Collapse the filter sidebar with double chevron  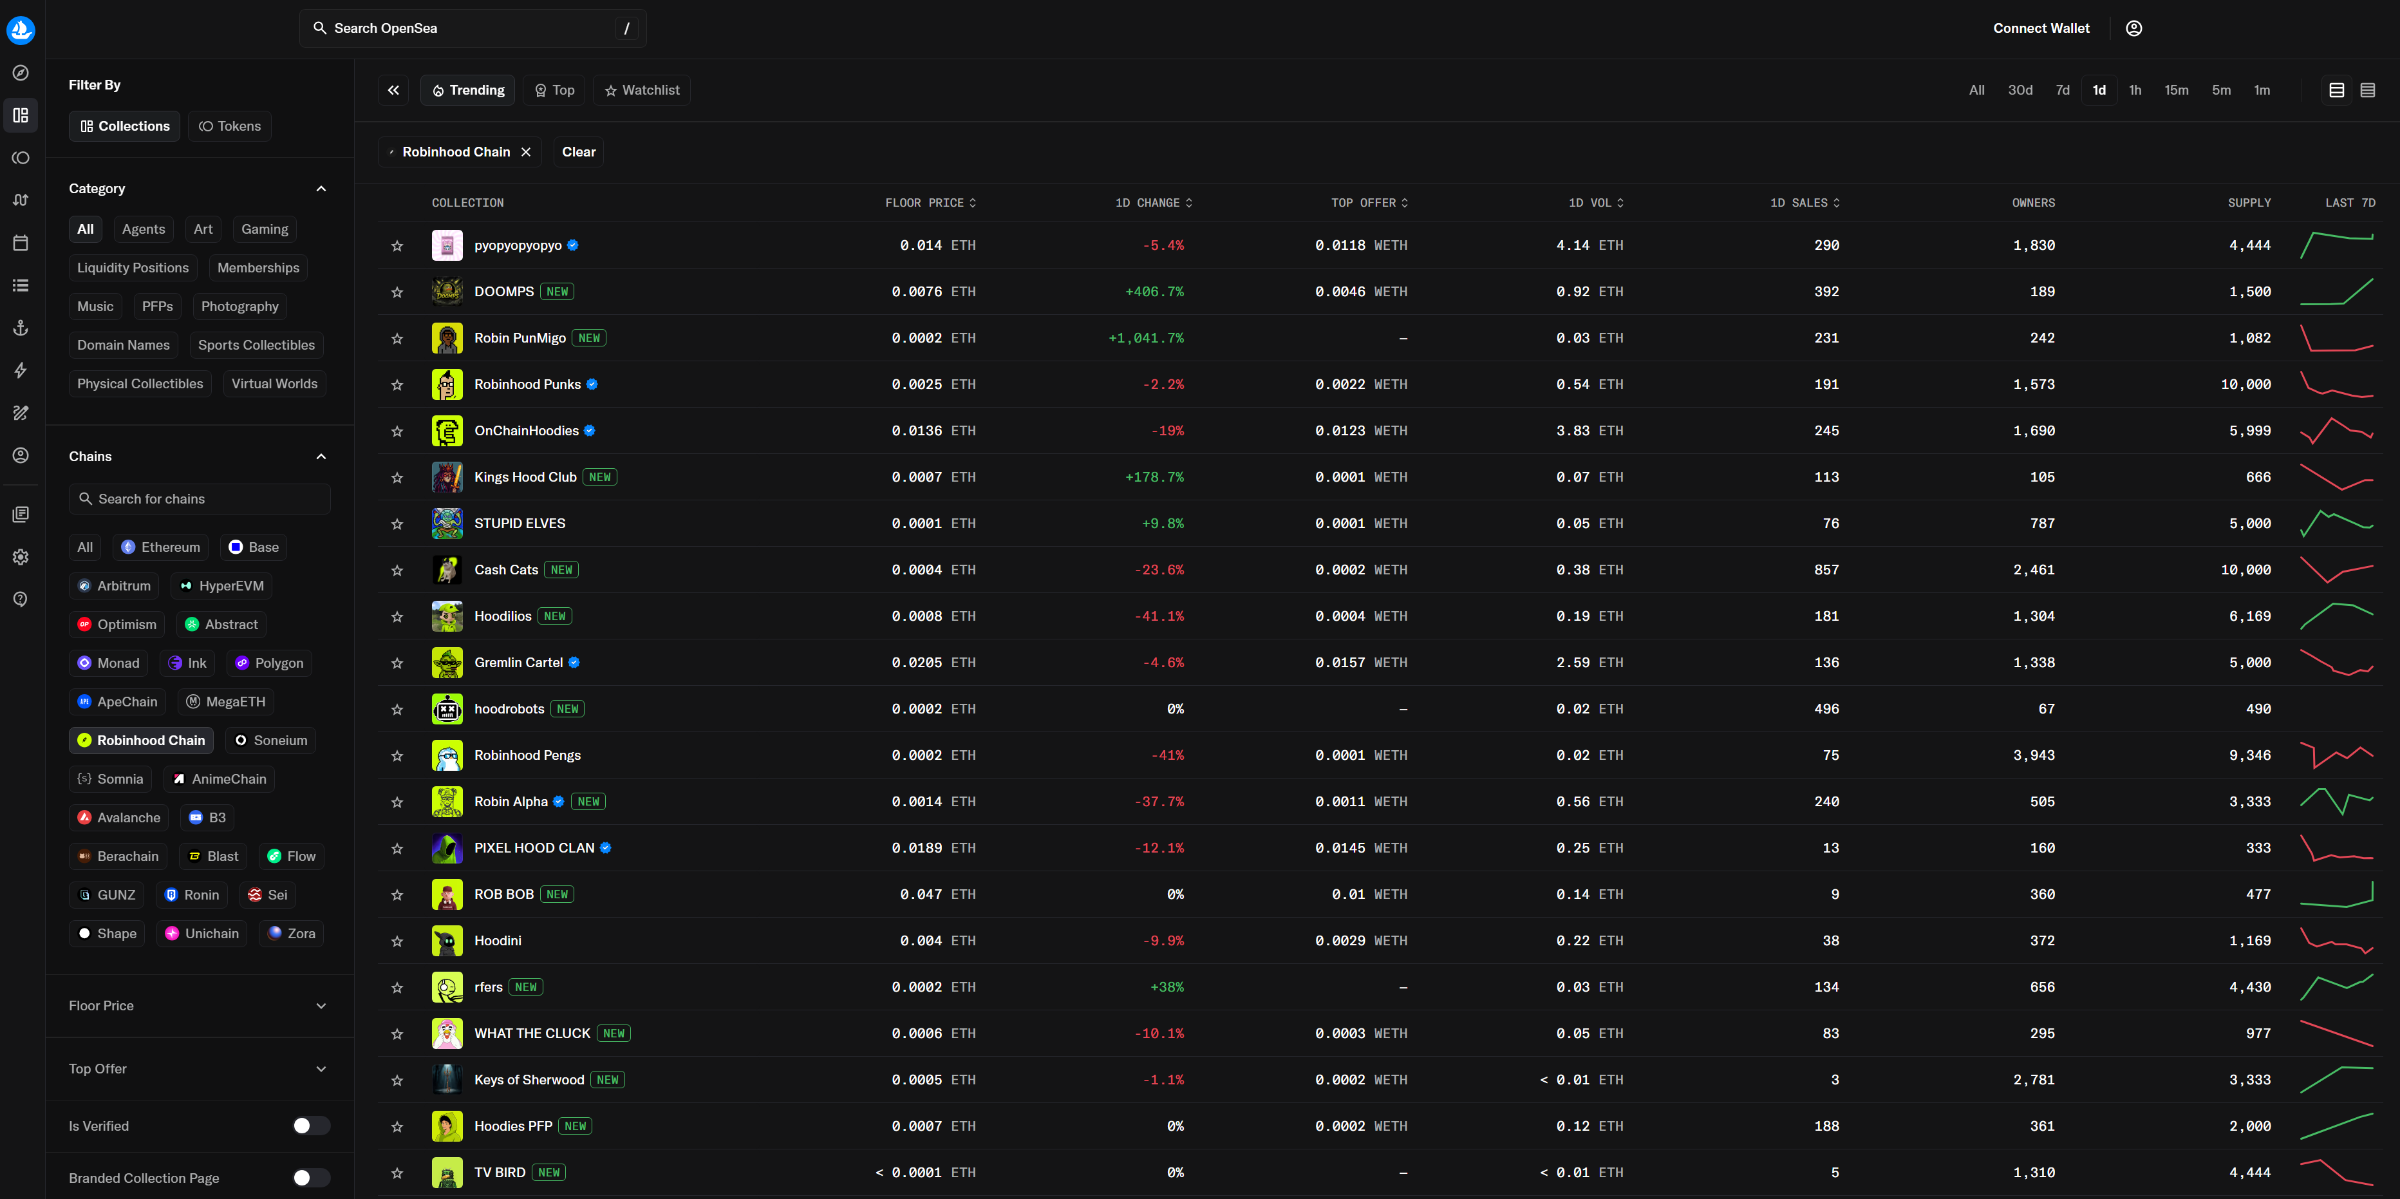(x=394, y=90)
